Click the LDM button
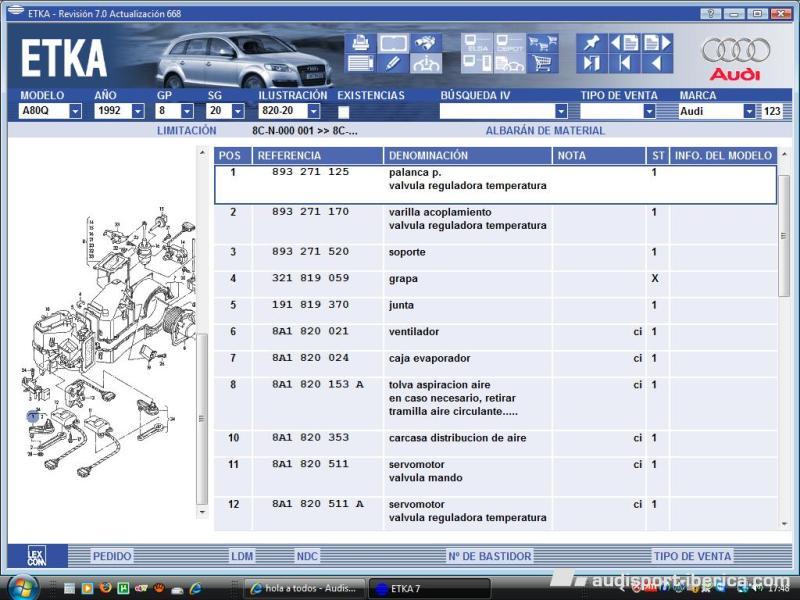 pos(242,556)
